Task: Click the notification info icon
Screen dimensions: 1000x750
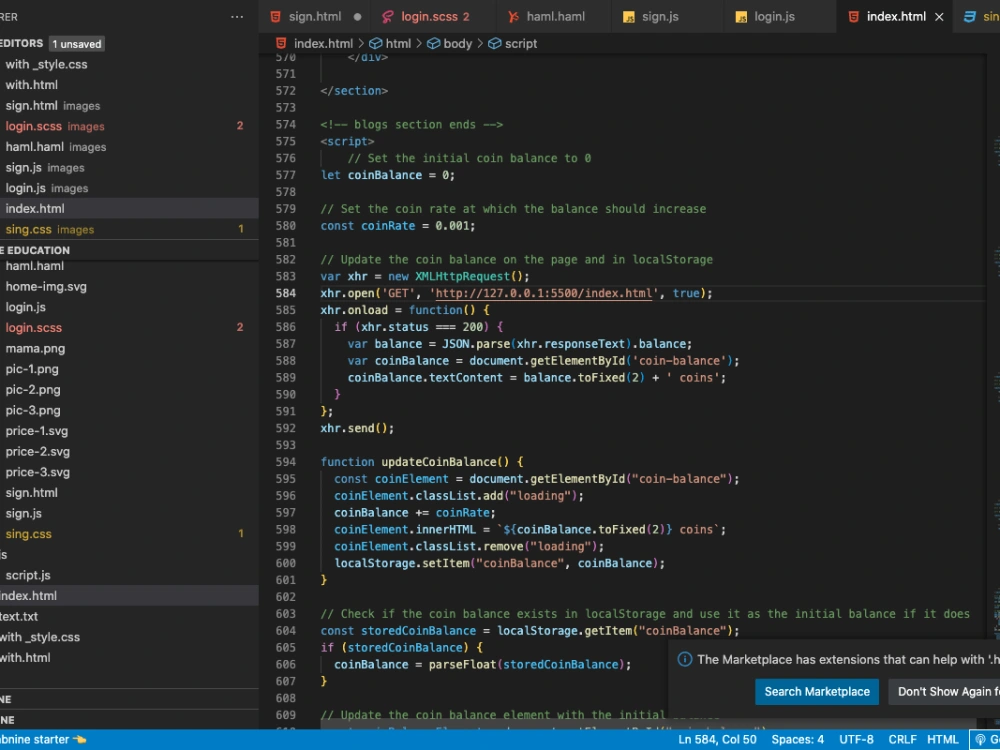Action: pos(684,659)
